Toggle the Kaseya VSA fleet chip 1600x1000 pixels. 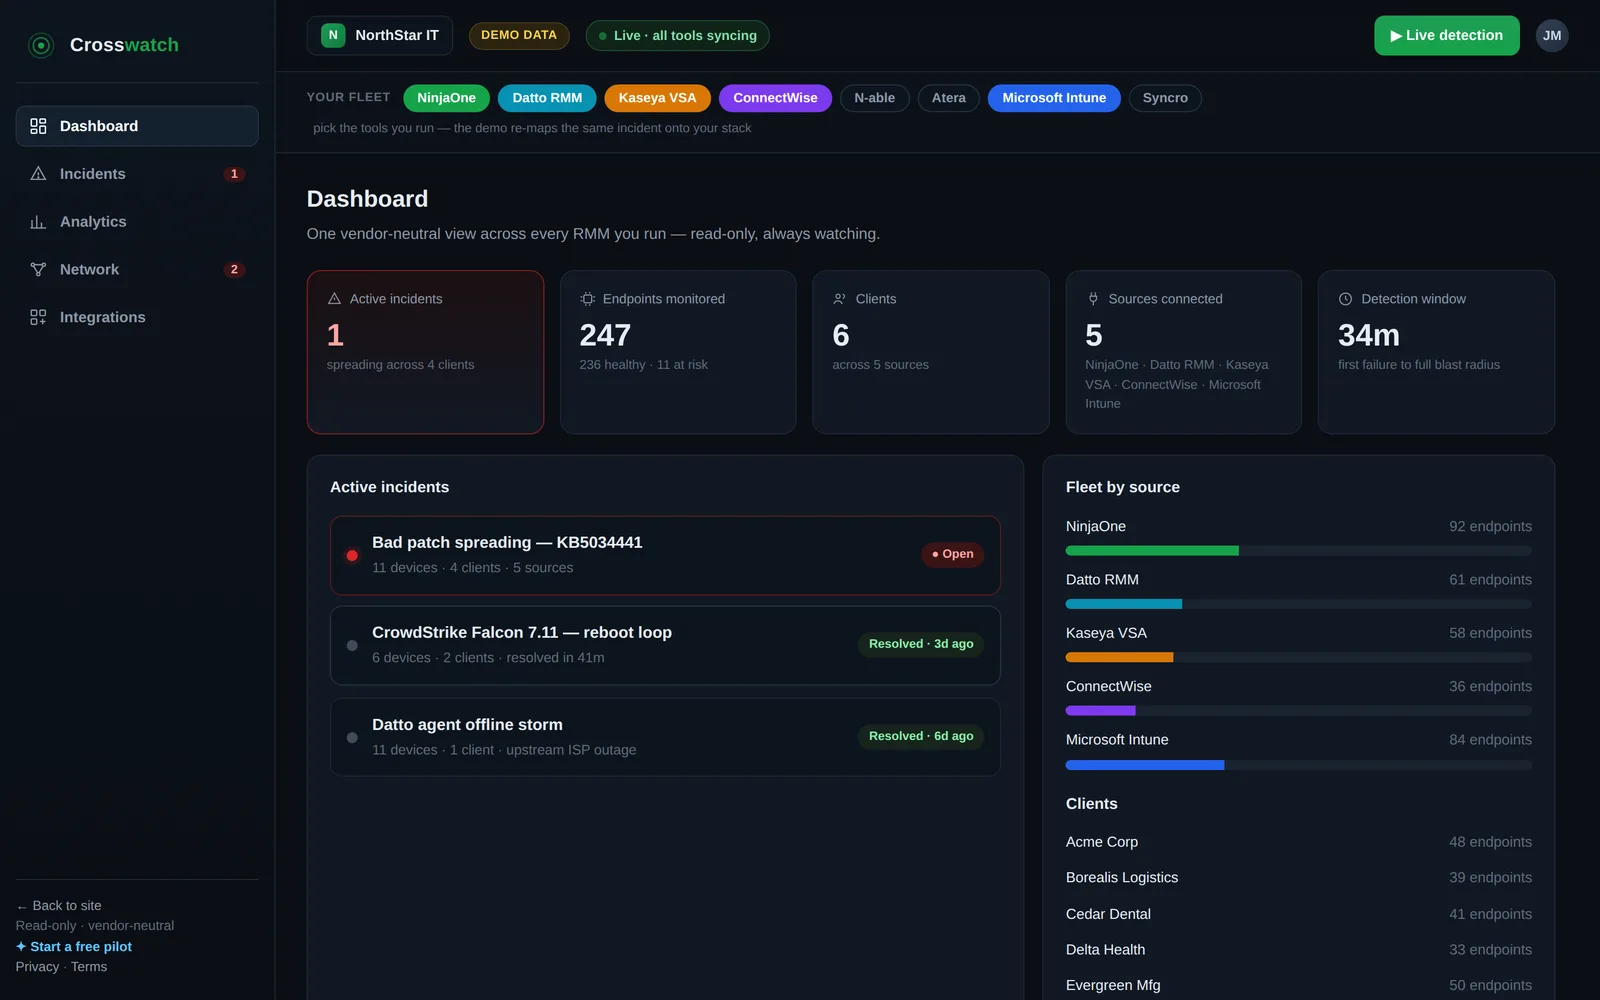pos(657,98)
